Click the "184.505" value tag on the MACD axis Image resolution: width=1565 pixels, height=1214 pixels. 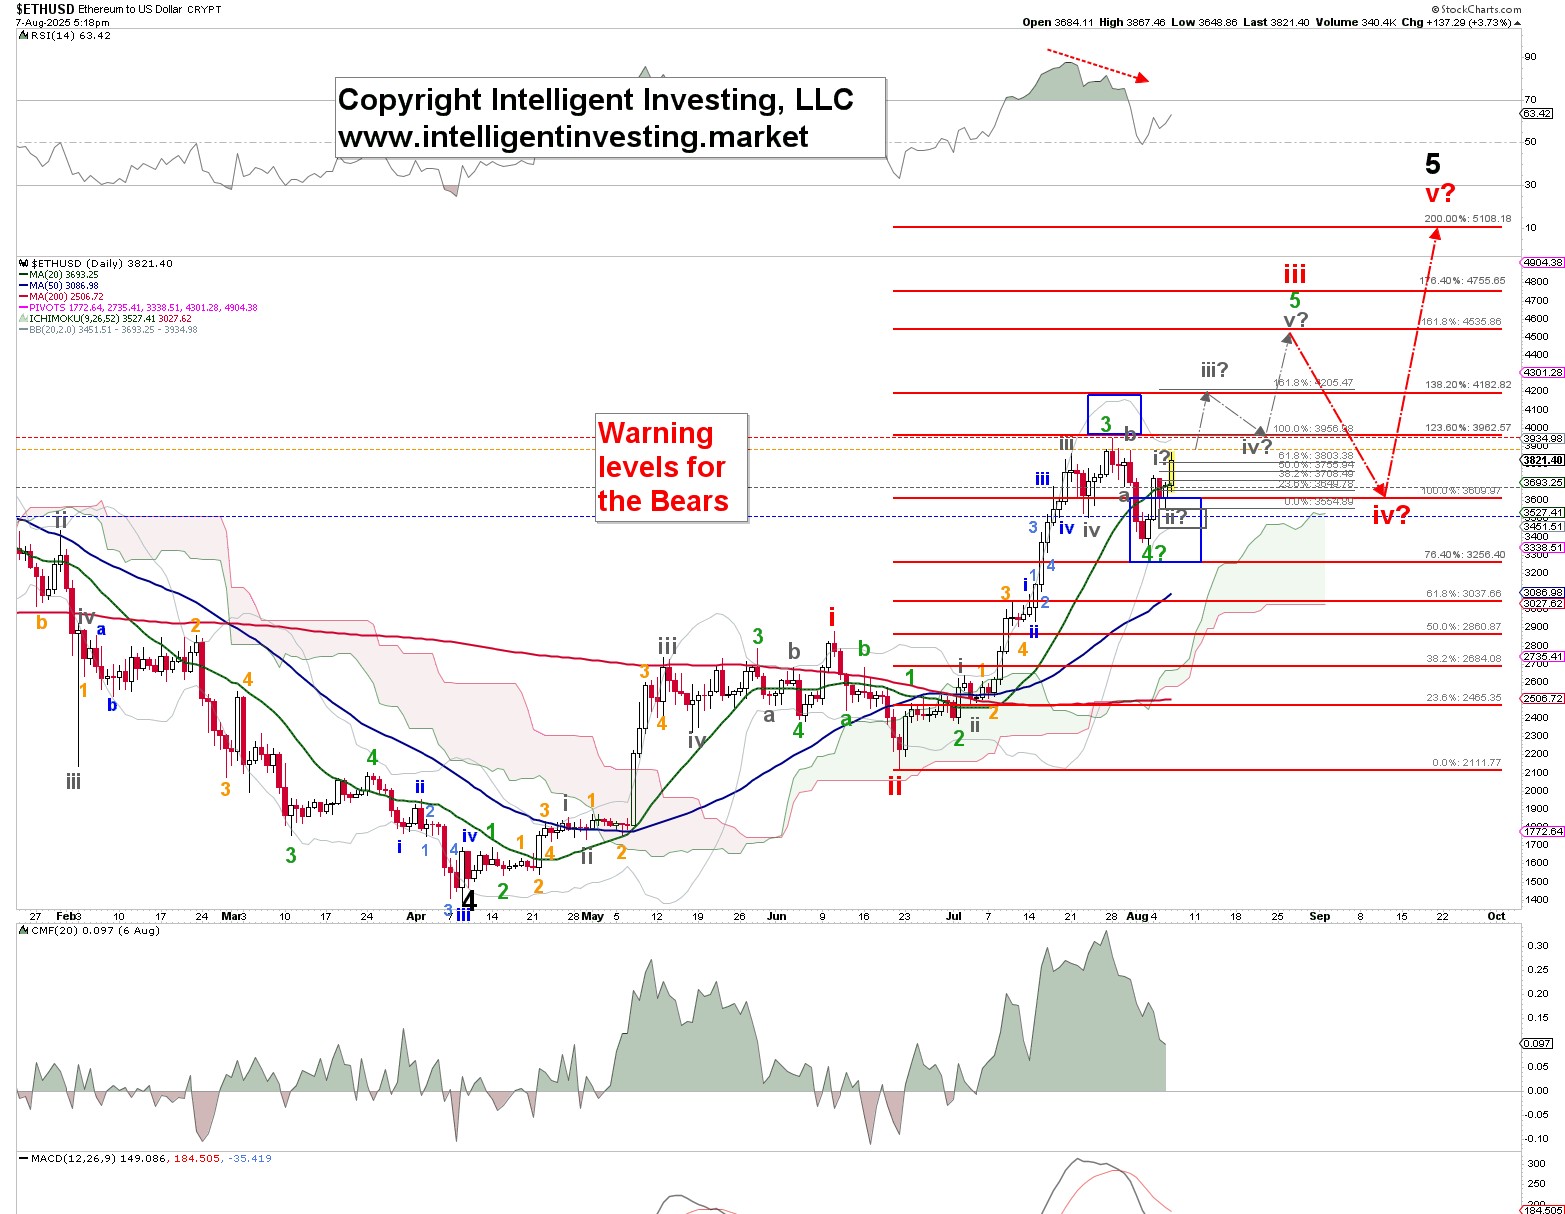pyautogui.click(x=1543, y=1209)
